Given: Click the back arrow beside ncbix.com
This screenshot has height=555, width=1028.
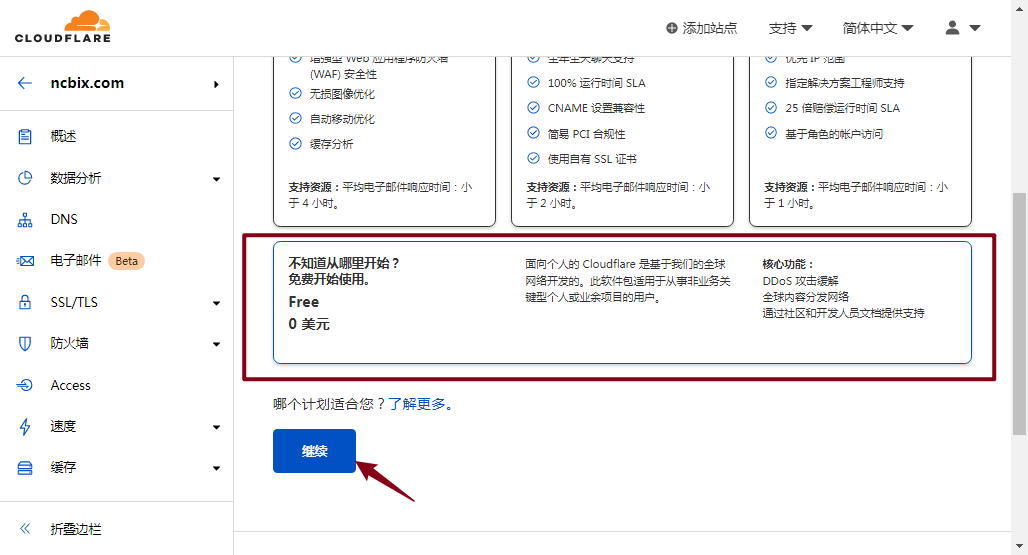Looking at the screenshot, I should pyautogui.click(x=25, y=83).
